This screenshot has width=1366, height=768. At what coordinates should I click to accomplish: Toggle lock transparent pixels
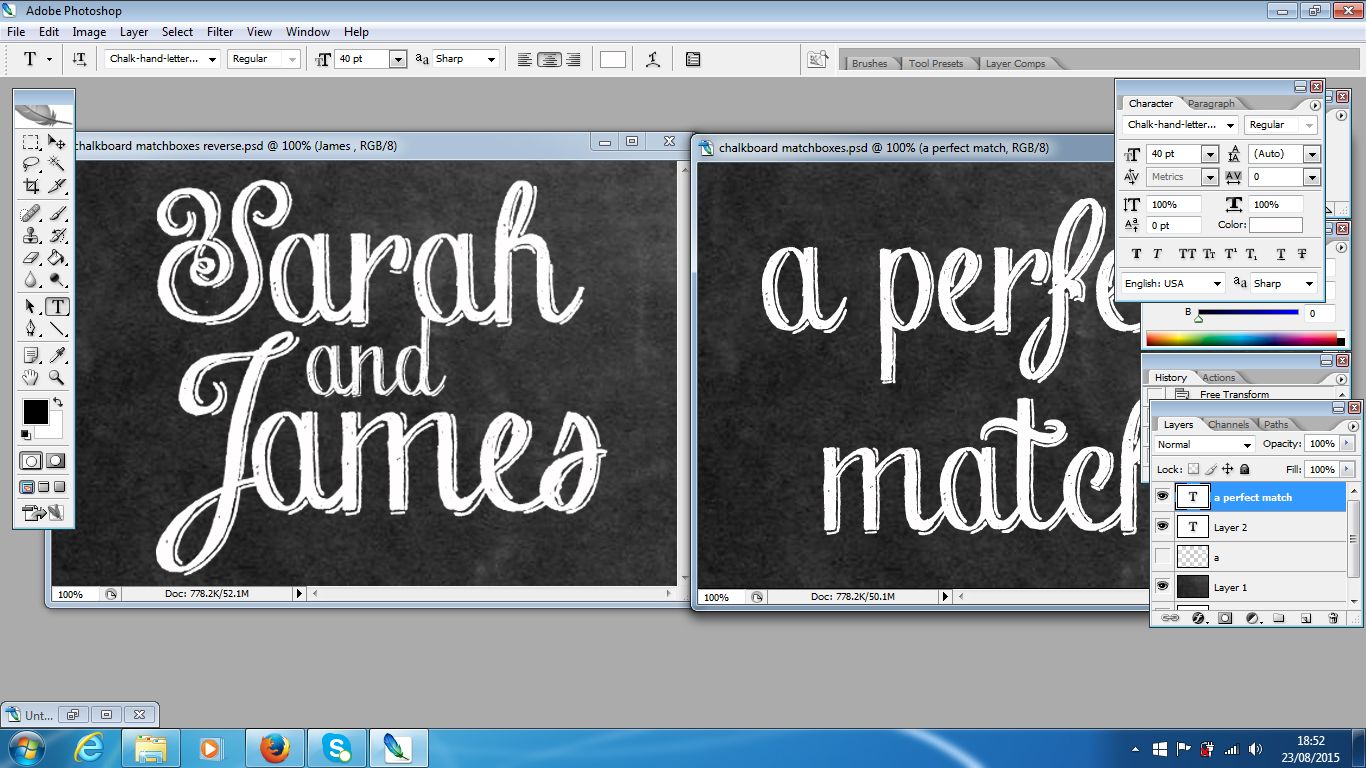[1193, 469]
